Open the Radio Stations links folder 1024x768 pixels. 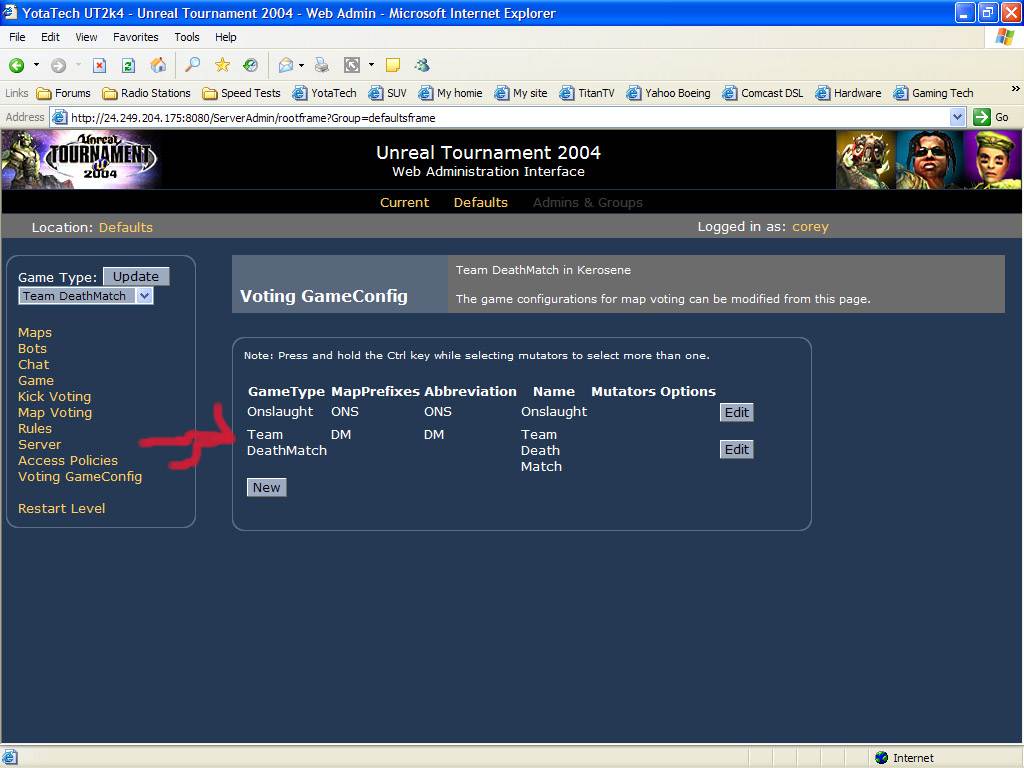tap(146, 93)
